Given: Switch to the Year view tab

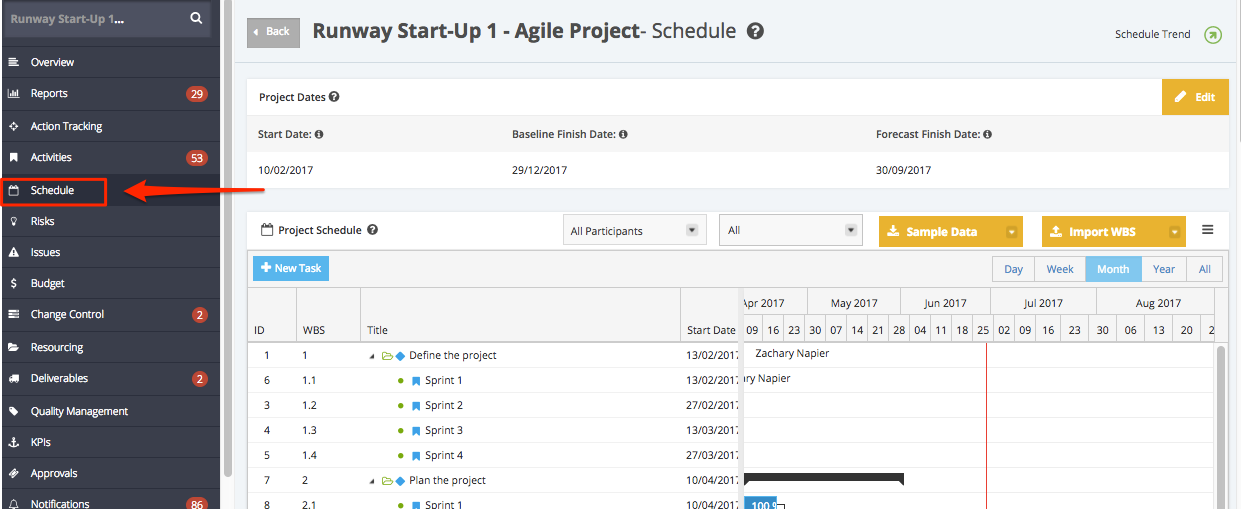Looking at the screenshot, I should pos(1164,269).
